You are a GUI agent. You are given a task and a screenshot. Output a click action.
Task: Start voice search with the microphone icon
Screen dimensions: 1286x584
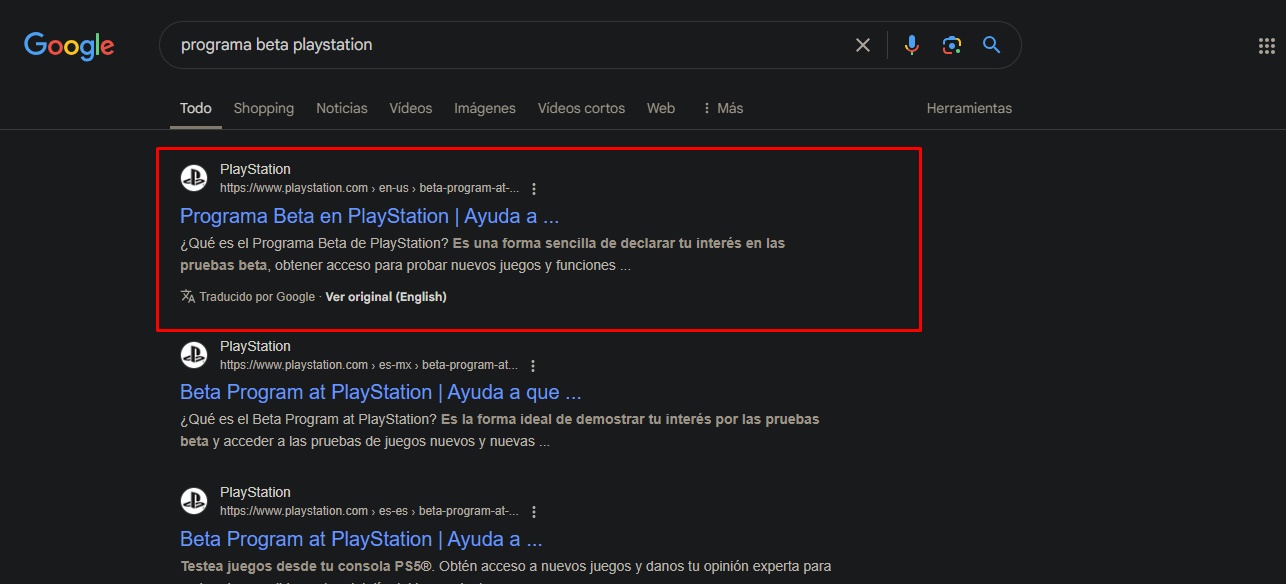pos(911,45)
